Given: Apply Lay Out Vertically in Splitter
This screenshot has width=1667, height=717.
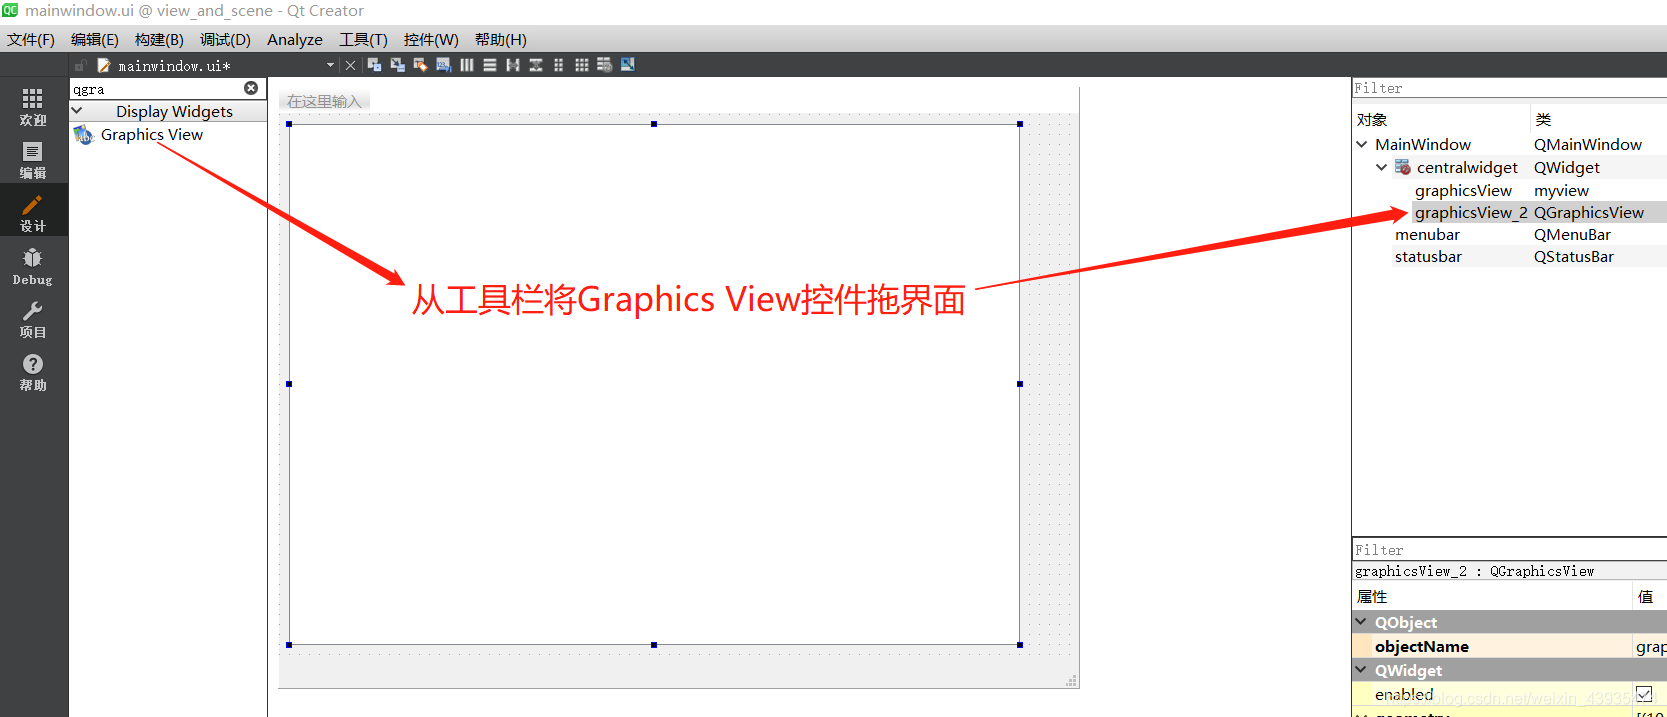Looking at the screenshot, I should [x=536, y=65].
